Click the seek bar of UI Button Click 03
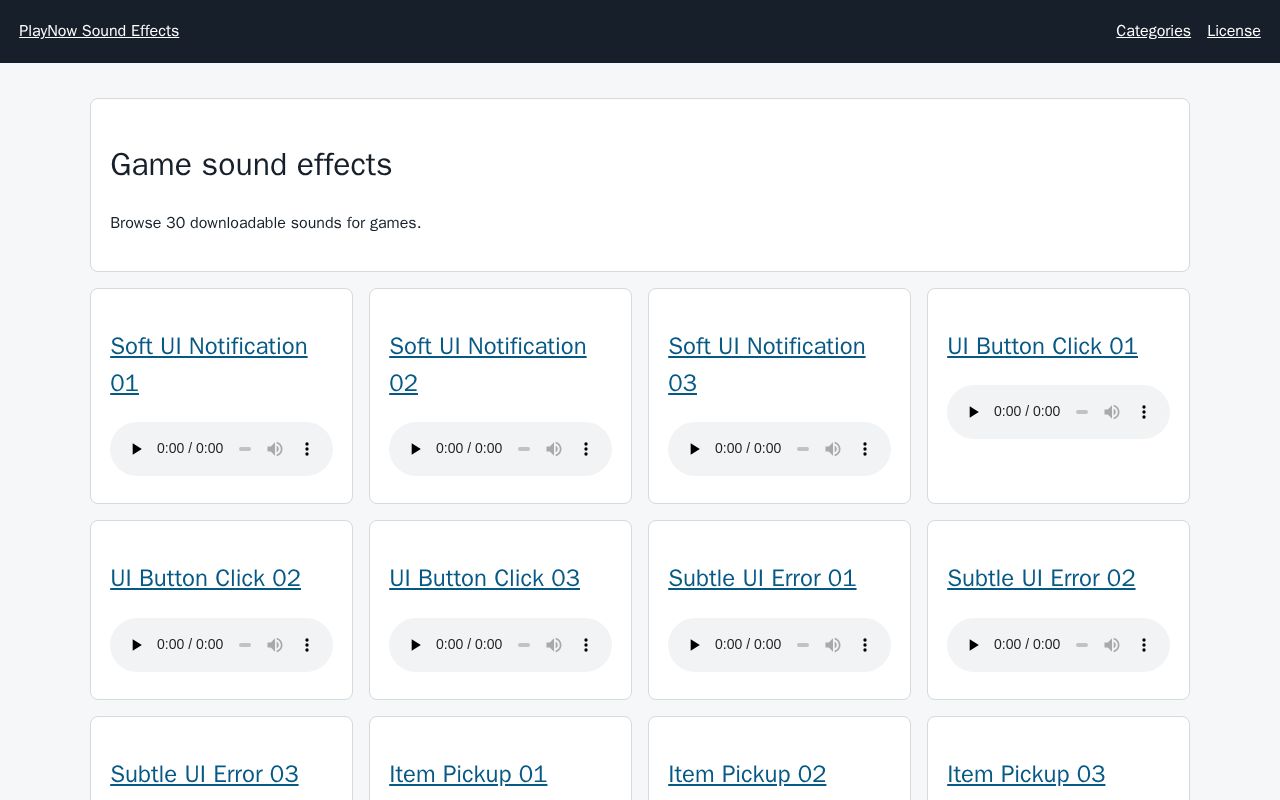The width and height of the screenshot is (1280, 800). coord(524,645)
